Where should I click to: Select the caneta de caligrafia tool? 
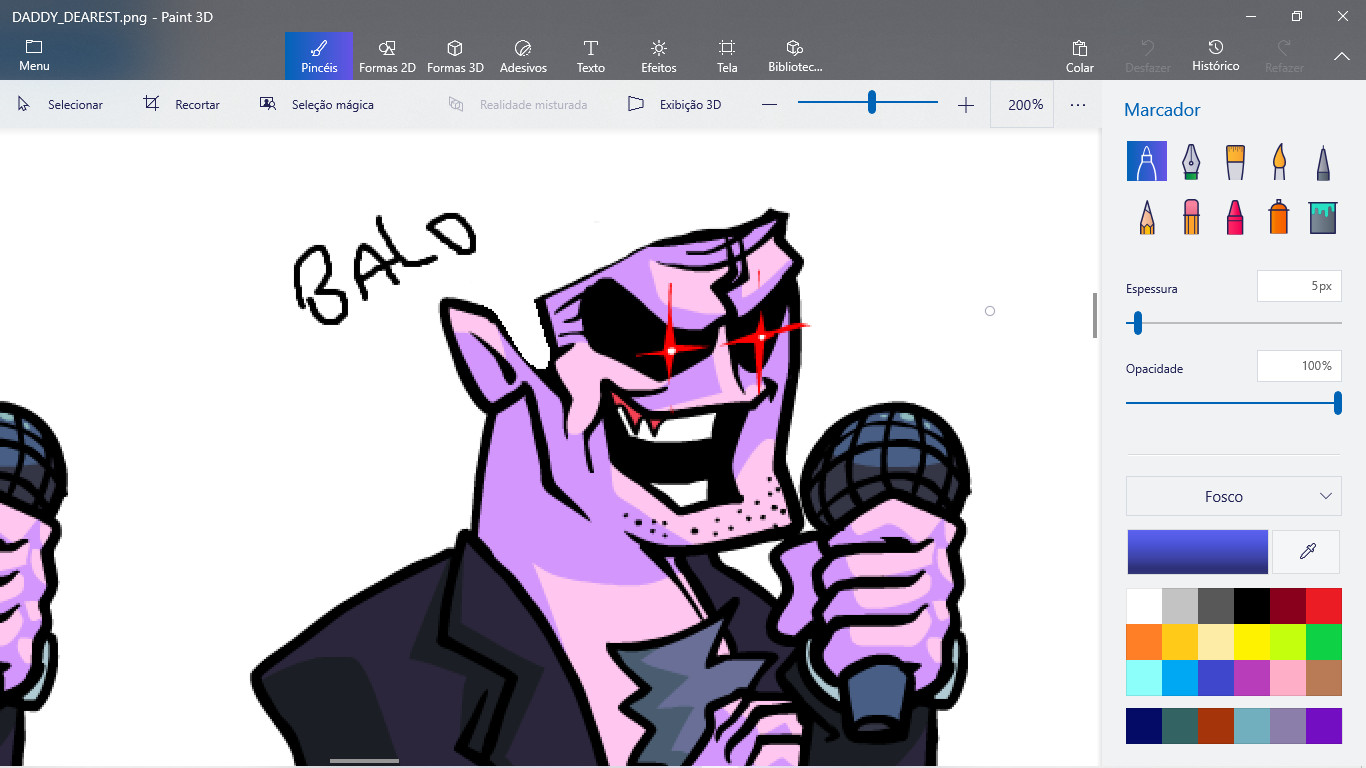tap(1190, 161)
